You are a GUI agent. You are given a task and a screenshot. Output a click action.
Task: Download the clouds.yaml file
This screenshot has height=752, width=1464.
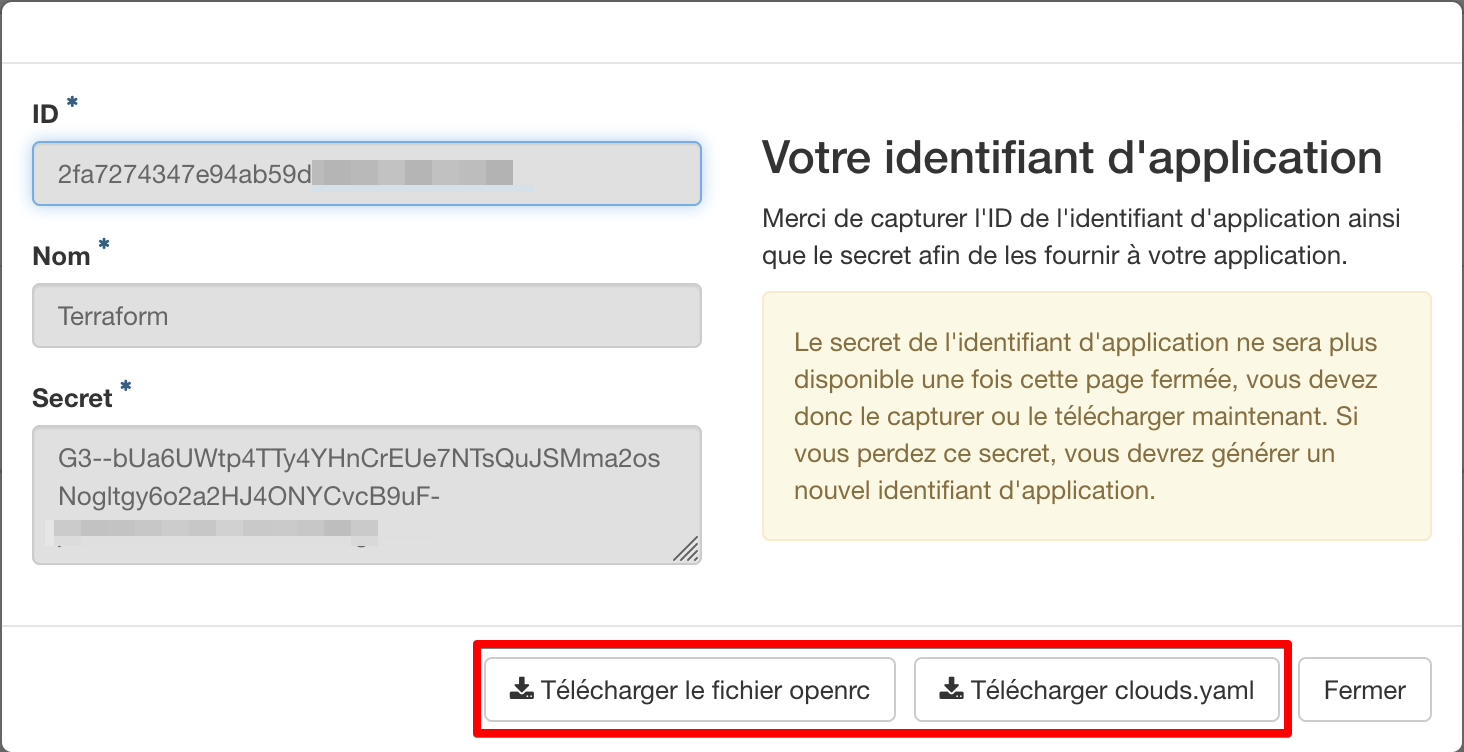1097,689
